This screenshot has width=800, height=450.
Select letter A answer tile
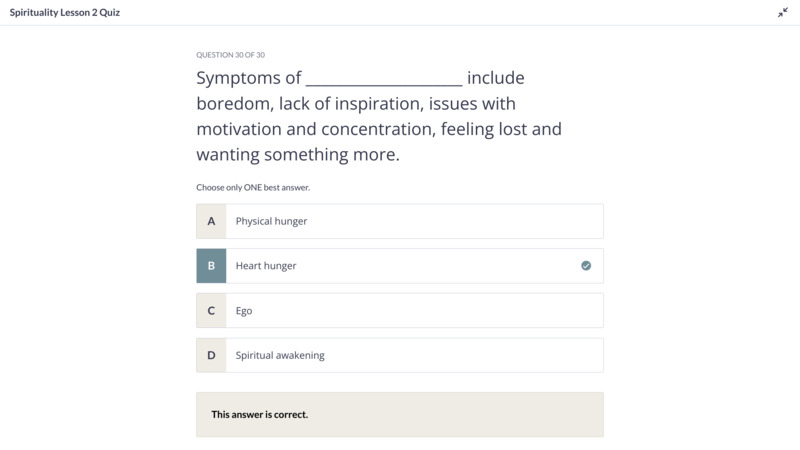click(x=211, y=221)
